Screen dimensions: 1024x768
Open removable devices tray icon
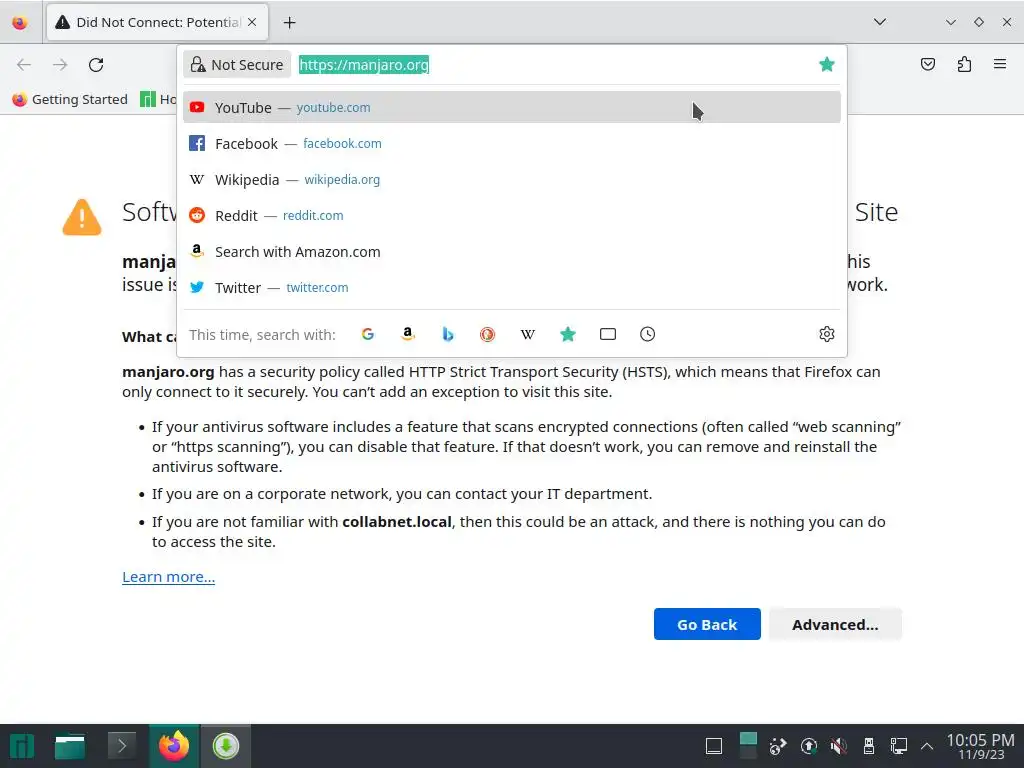pyautogui.click(x=869, y=746)
